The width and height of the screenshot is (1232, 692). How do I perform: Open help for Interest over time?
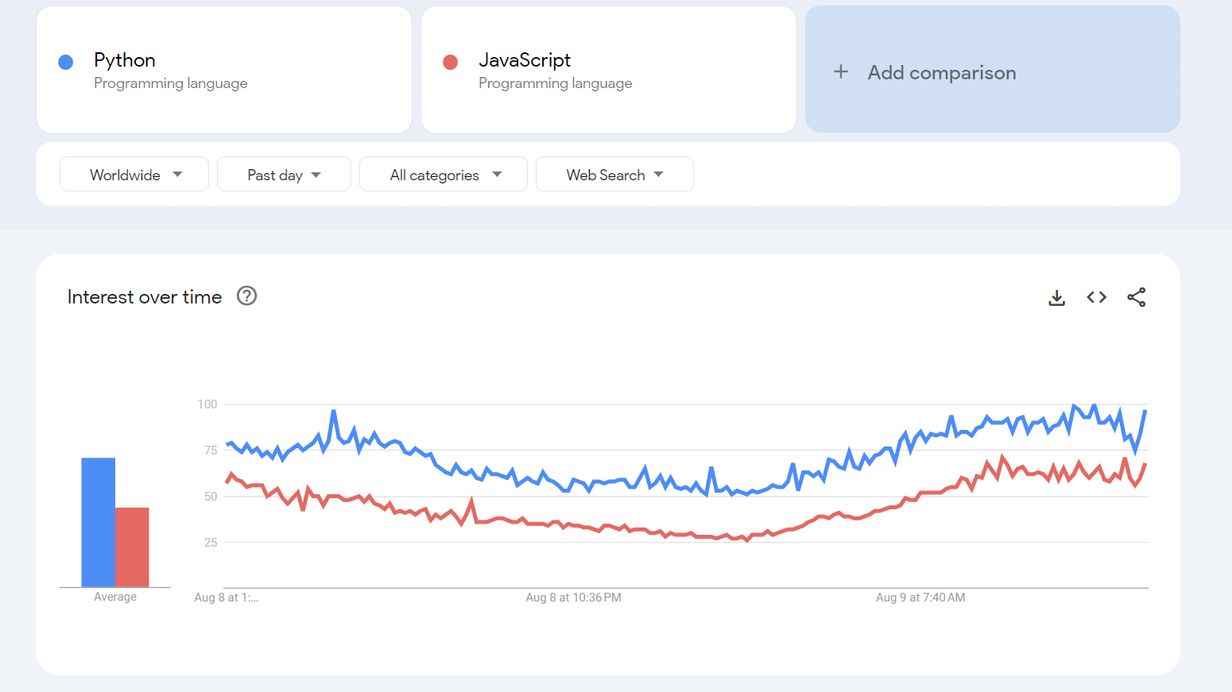pos(247,296)
